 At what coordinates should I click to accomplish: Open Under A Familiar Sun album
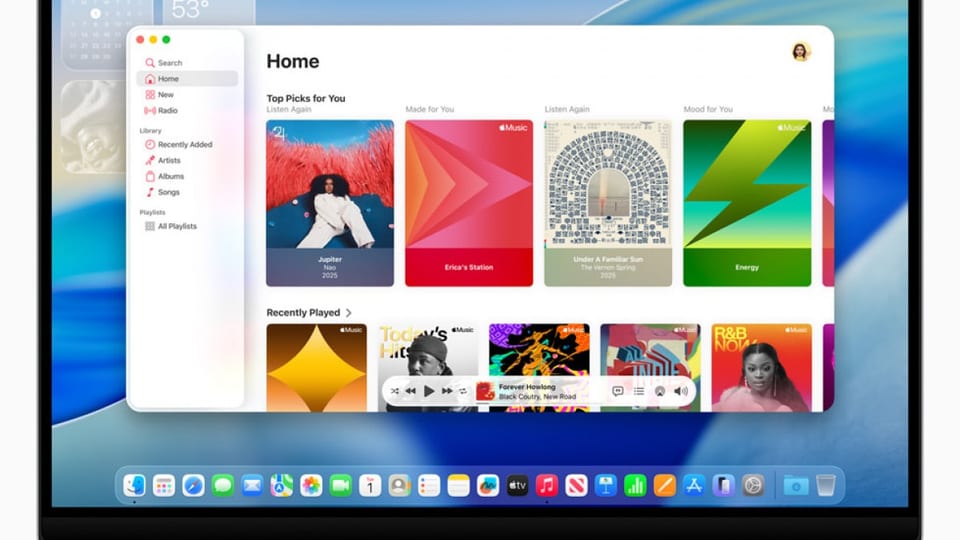[608, 203]
